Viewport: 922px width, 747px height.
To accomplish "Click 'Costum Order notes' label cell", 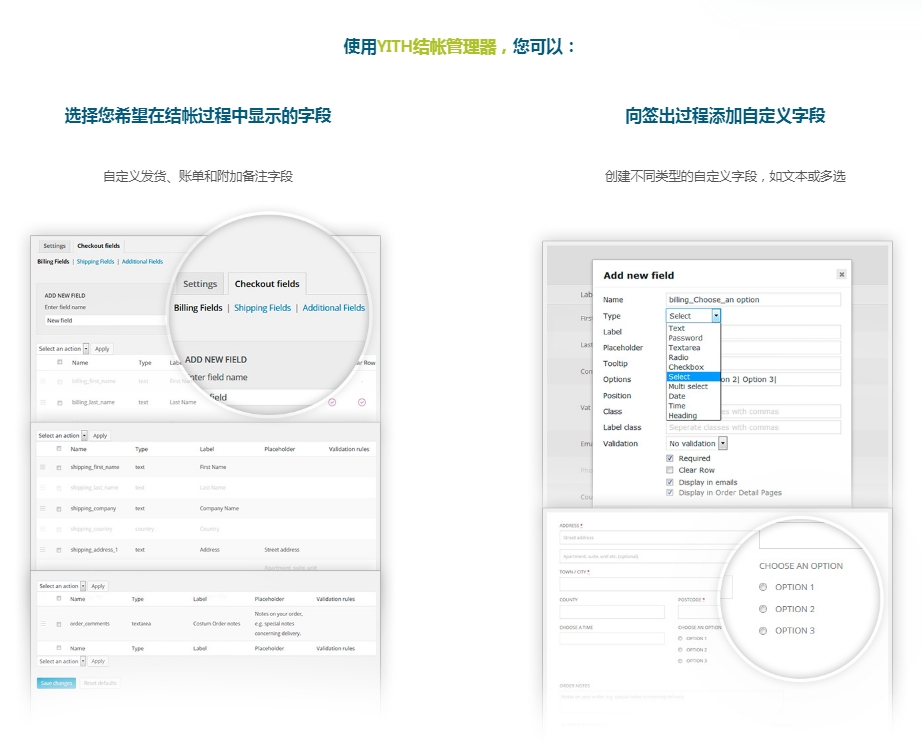I will point(216,623).
